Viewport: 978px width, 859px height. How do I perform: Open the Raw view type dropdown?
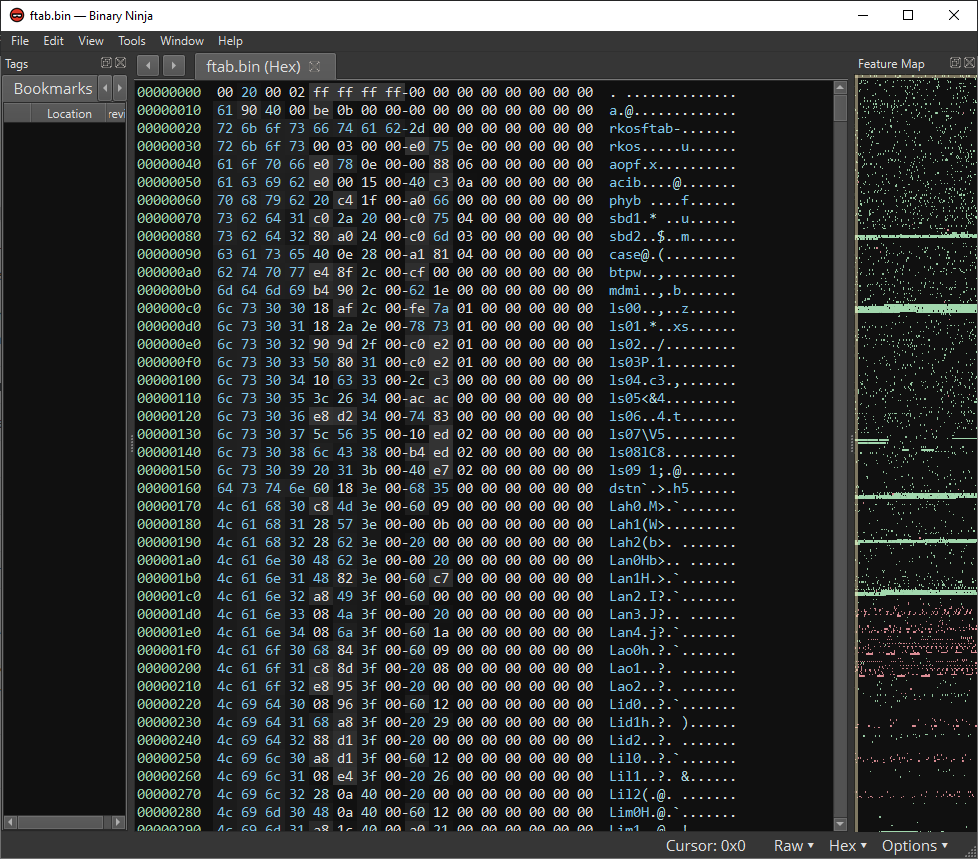[x=793, y=846]
